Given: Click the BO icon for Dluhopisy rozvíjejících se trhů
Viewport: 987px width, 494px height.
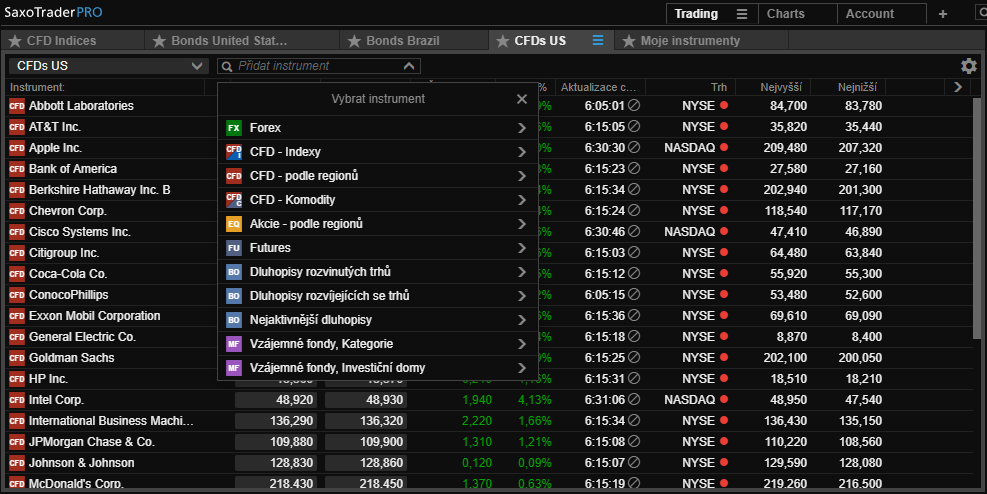Looking at the screenshot, I should [234, 296].
